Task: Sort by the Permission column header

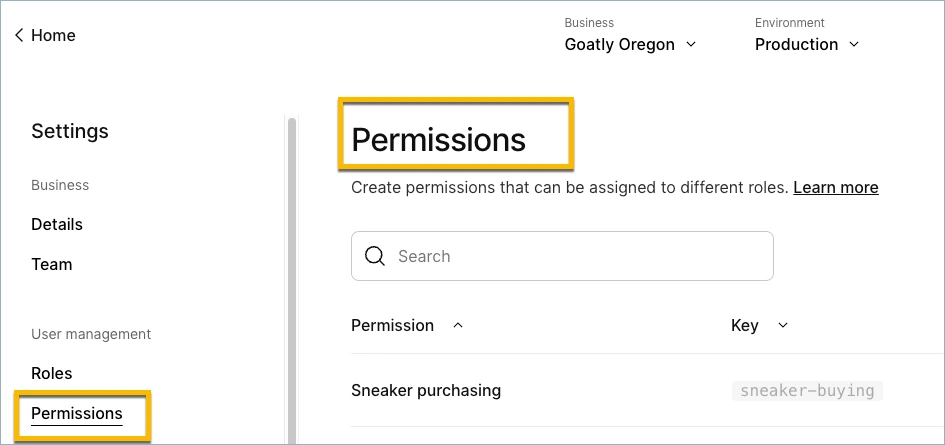Action: [392, 326]
